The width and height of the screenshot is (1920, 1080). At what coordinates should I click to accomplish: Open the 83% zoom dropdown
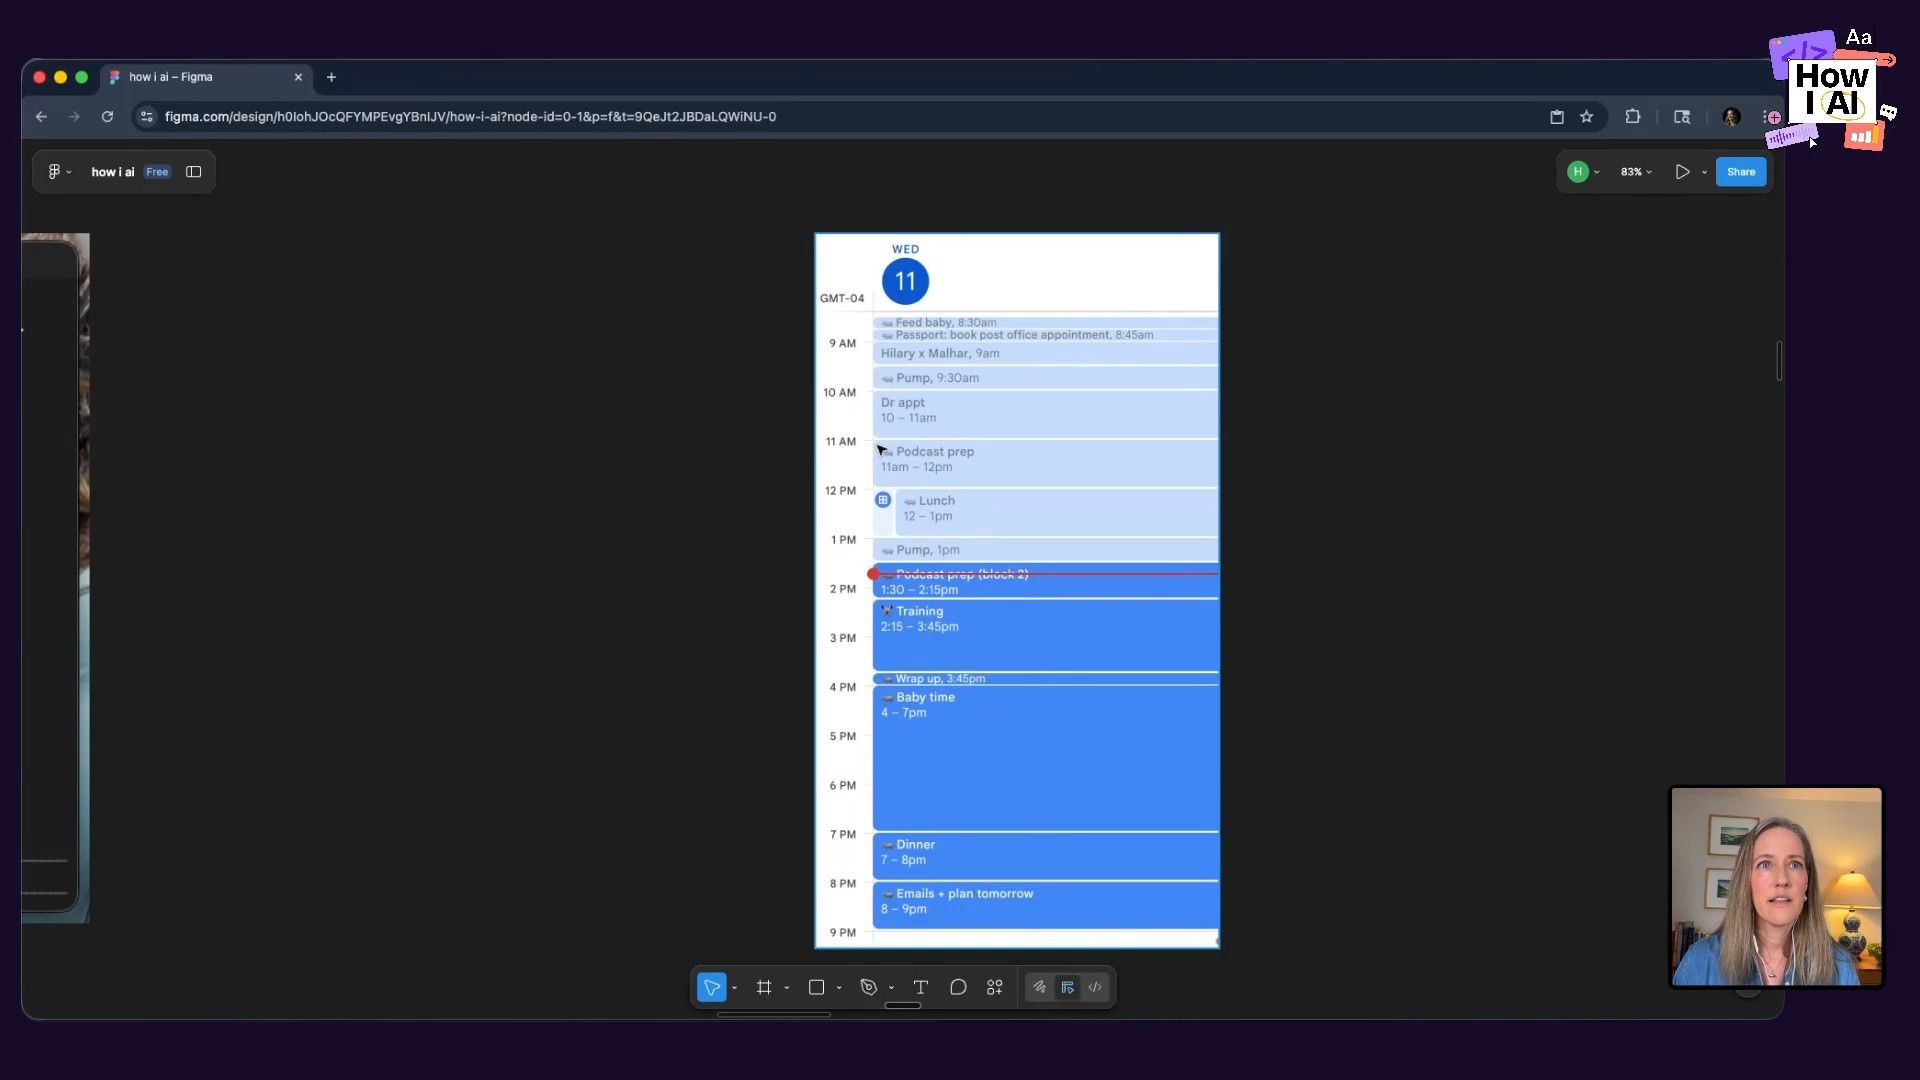pos(1636,172)
